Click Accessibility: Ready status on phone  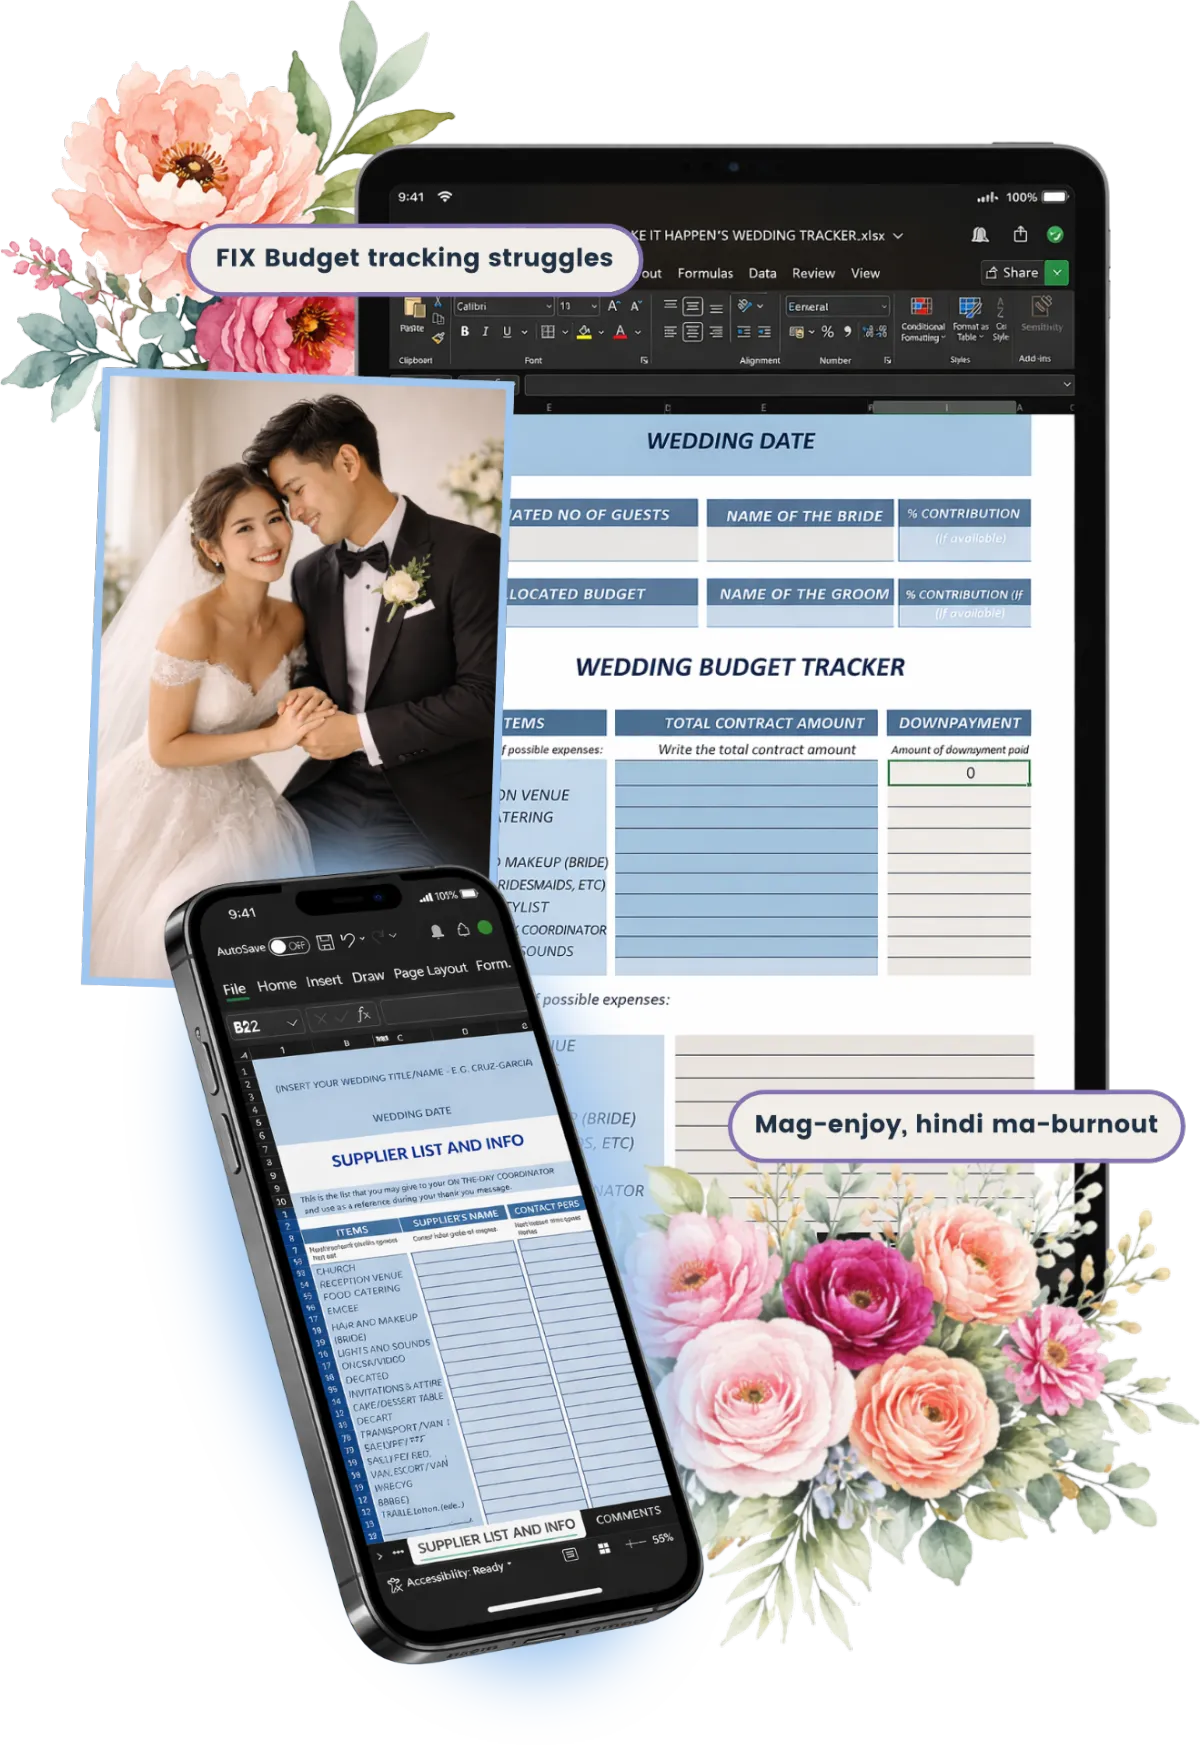click(x=455, y=1576)
